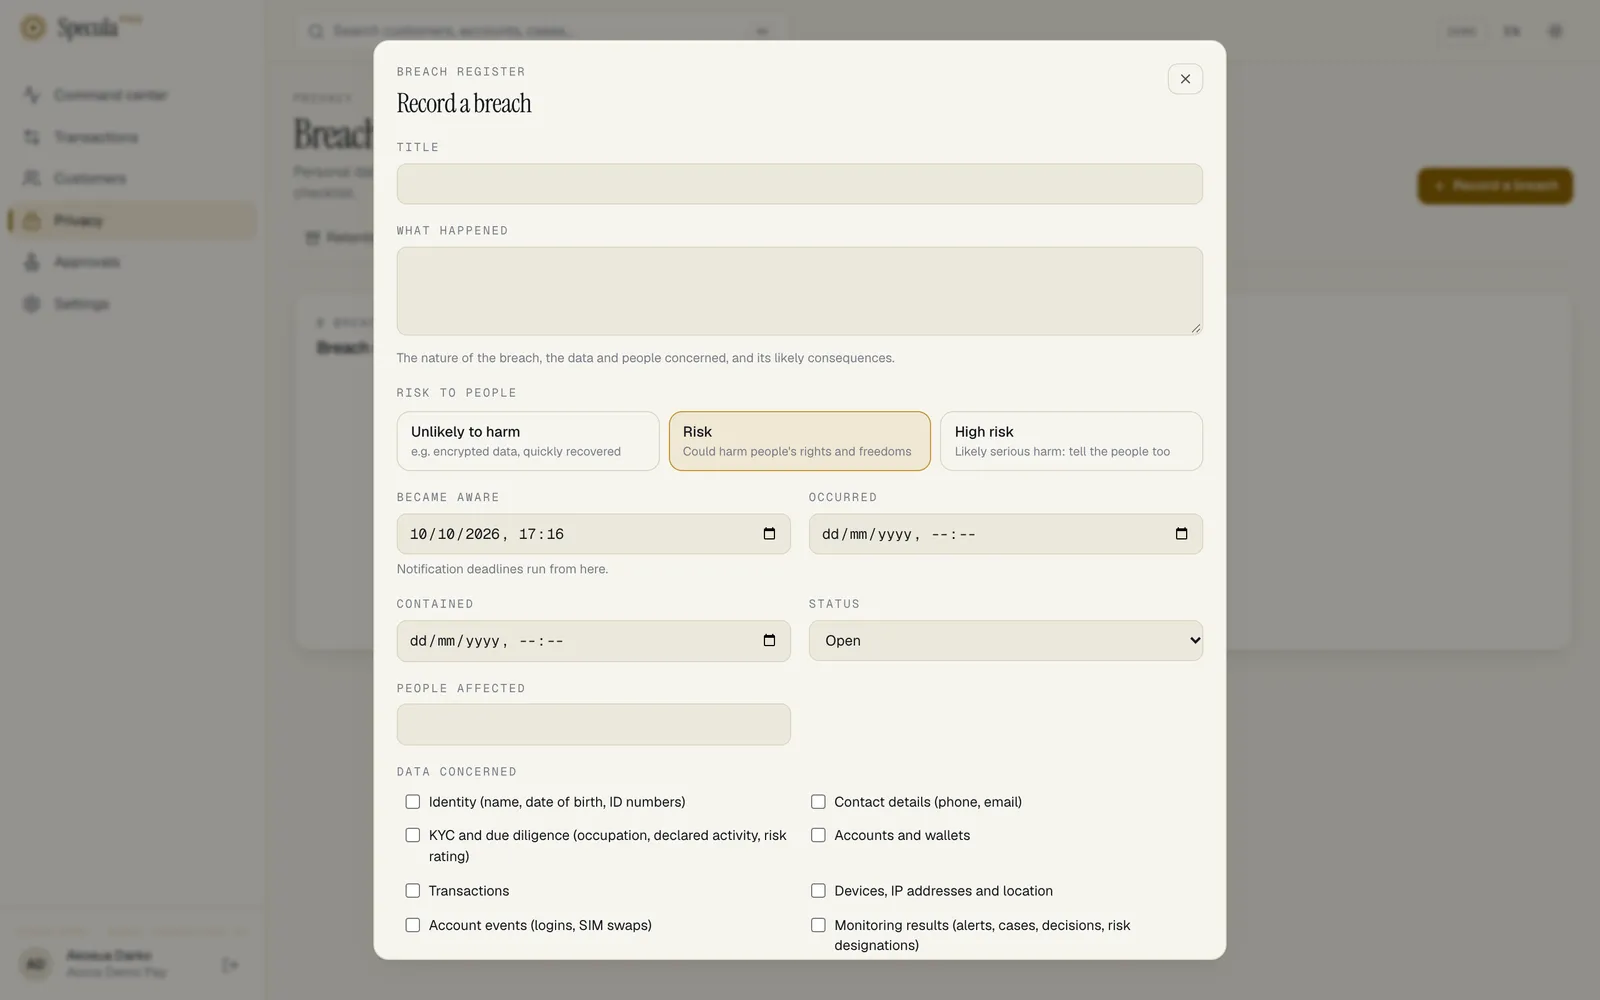The width and height of the screenshot is (1600, 1000).
Task: Click the Approvals icon in the background sidebar
Action: point(32,262)
